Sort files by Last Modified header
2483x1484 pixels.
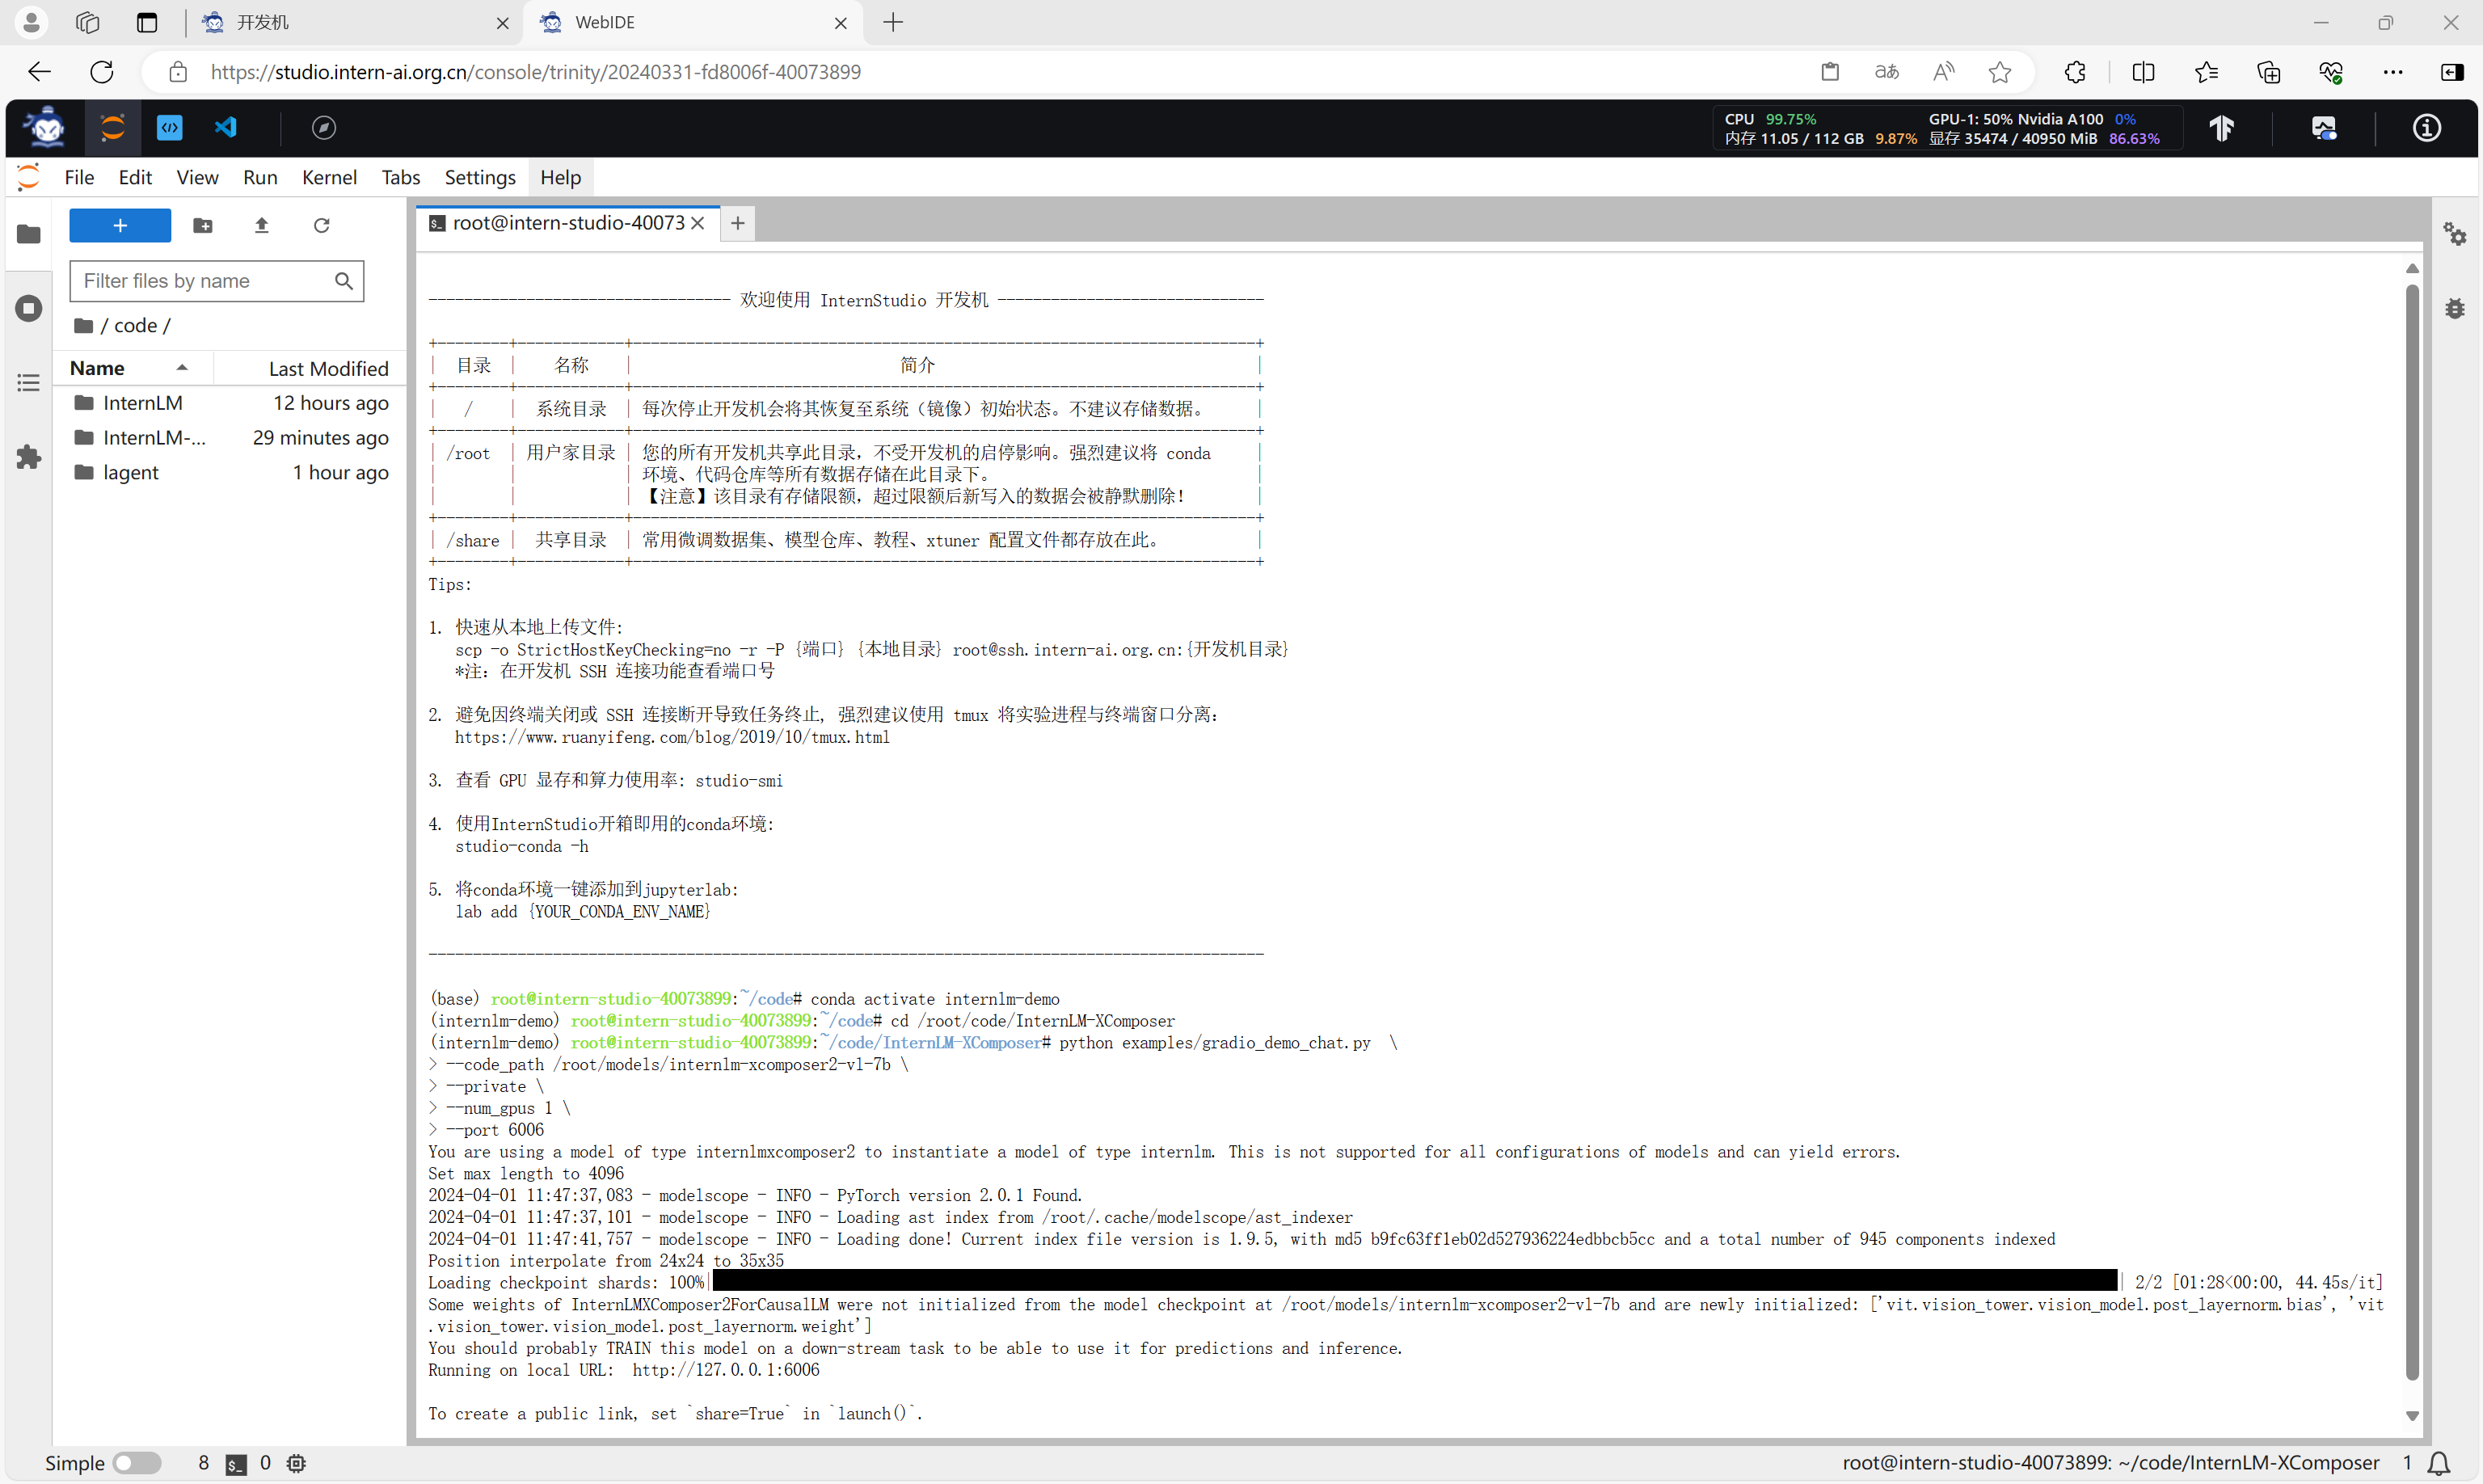[311, 368]
